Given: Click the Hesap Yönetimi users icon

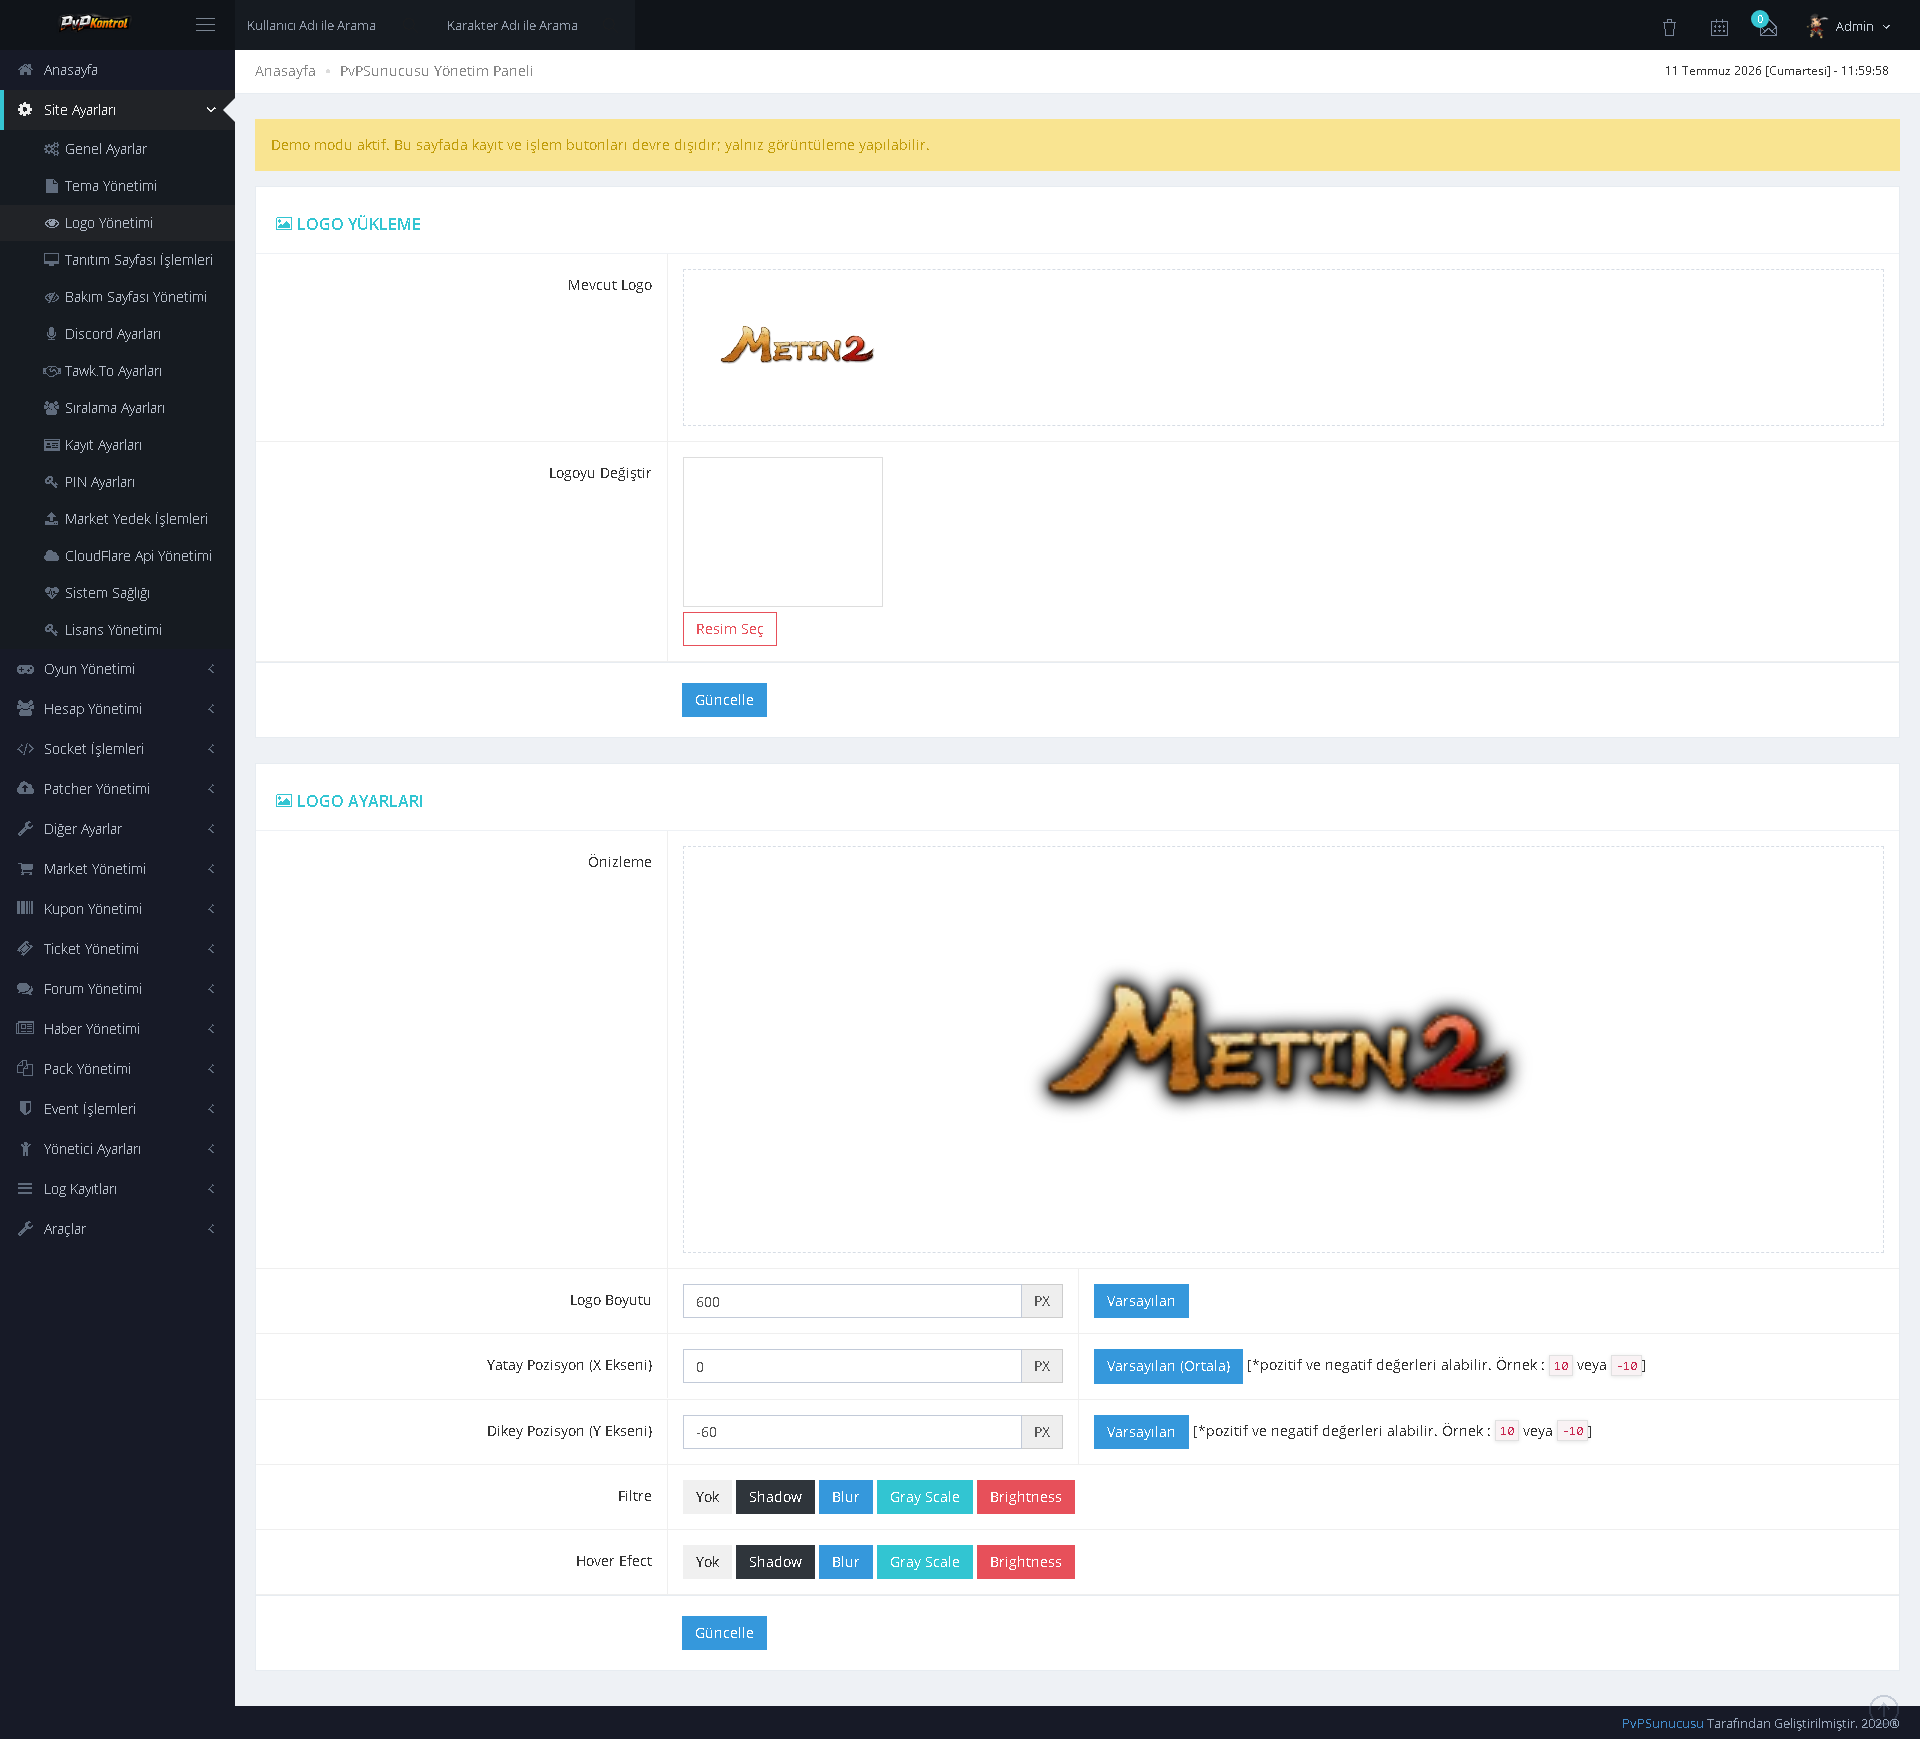Looking at the screenshot, I should click(25, 709).
